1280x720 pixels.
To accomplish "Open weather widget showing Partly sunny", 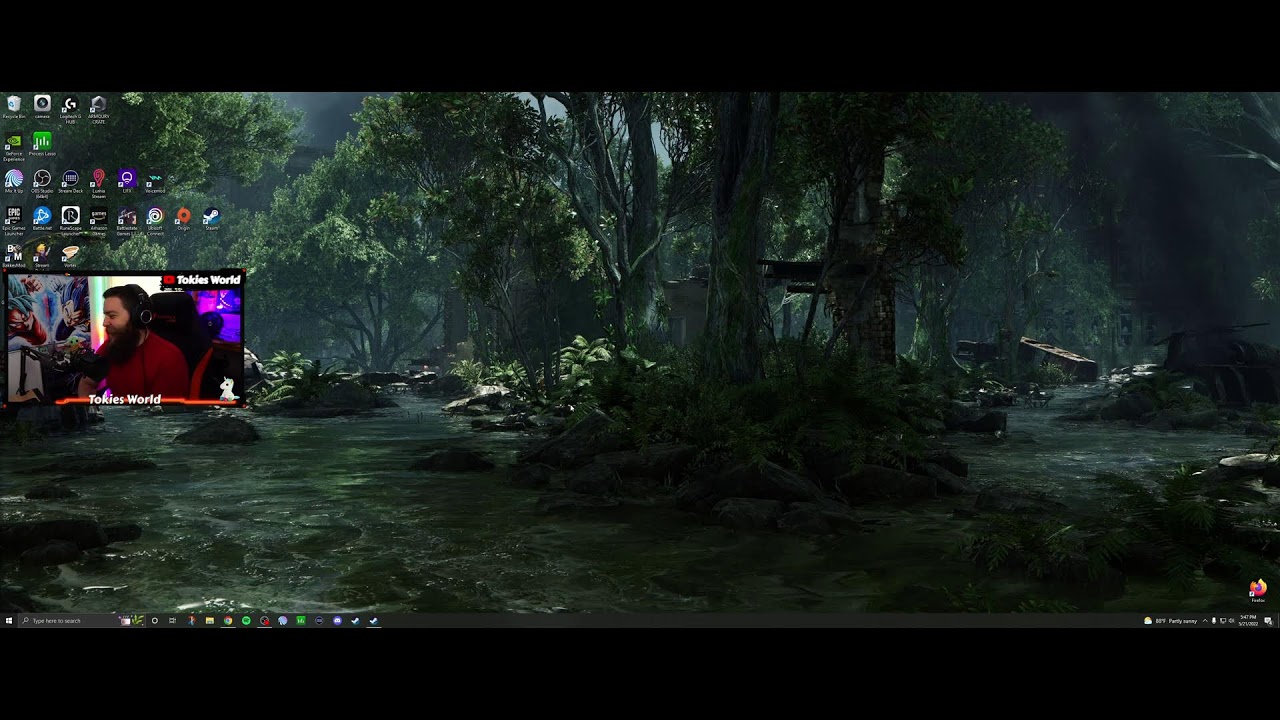I will pyautogui.click(x=1171, y=621).
